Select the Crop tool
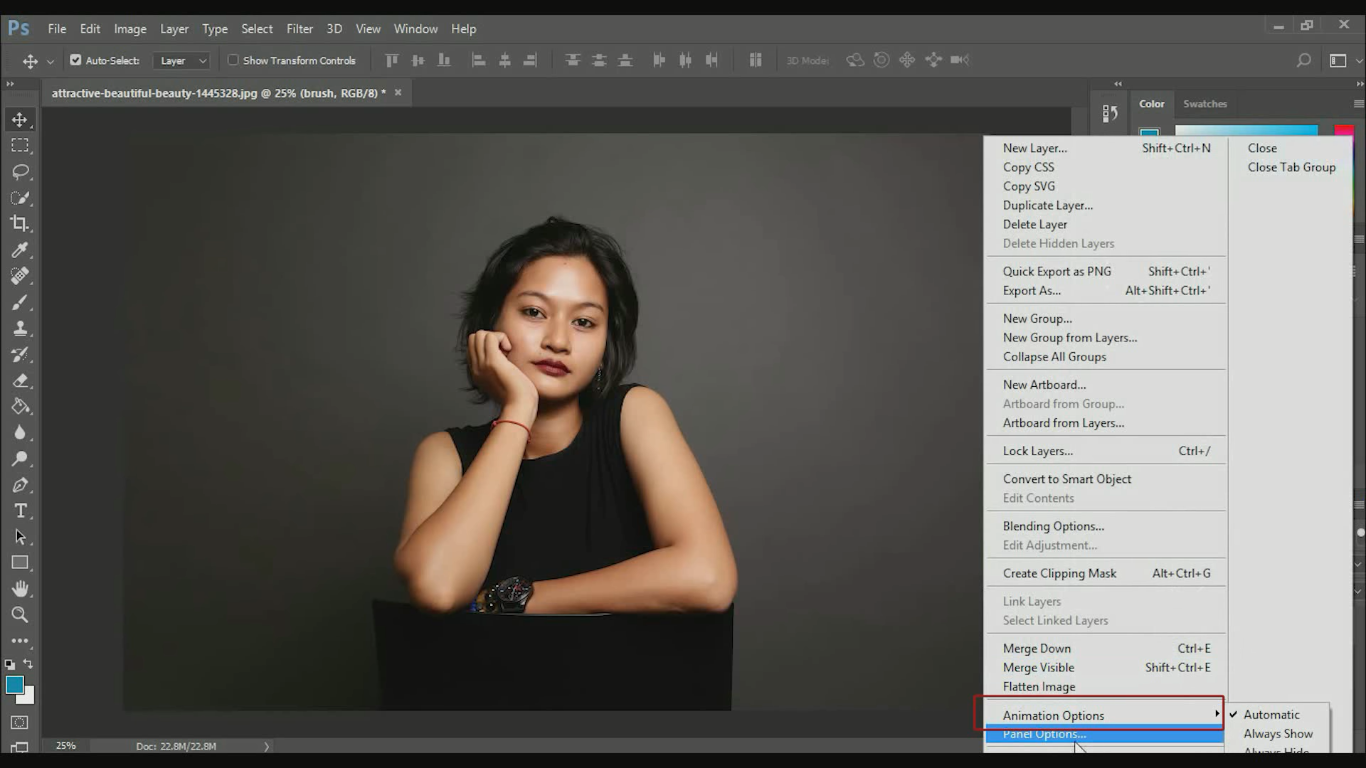 click(x=20, y=224)
